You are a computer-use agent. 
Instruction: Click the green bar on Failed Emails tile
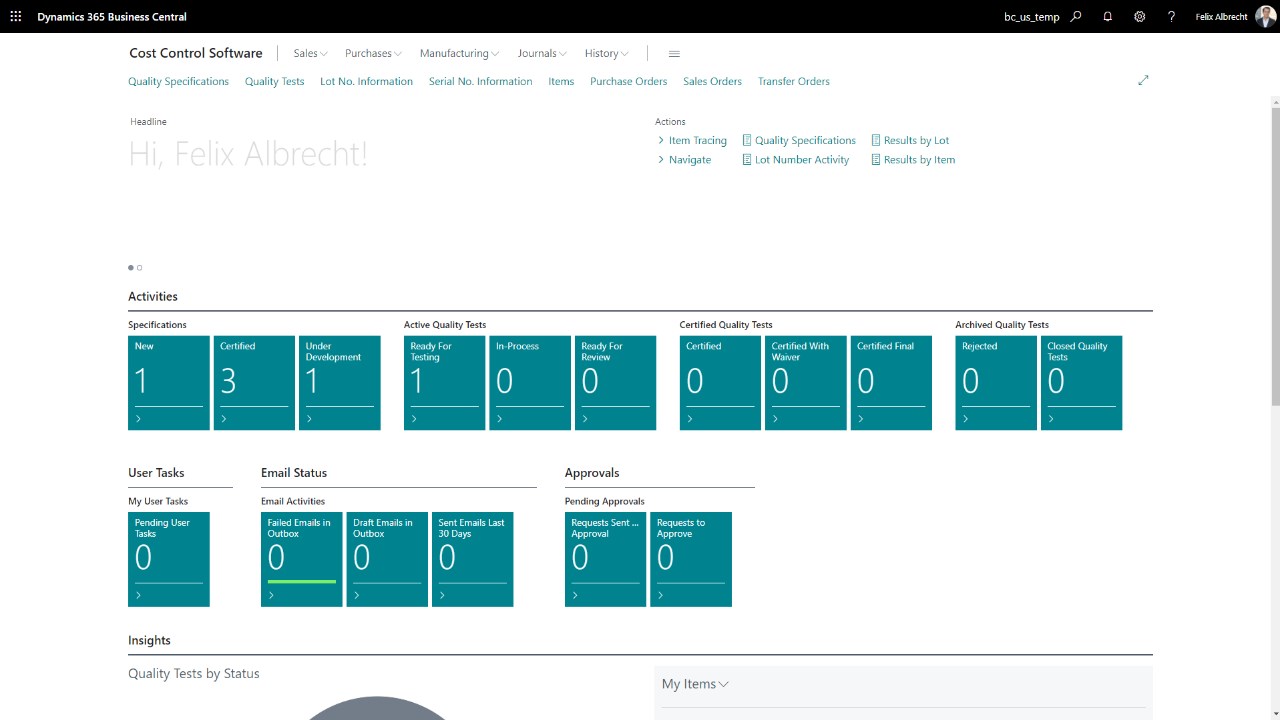click(302, 581)
